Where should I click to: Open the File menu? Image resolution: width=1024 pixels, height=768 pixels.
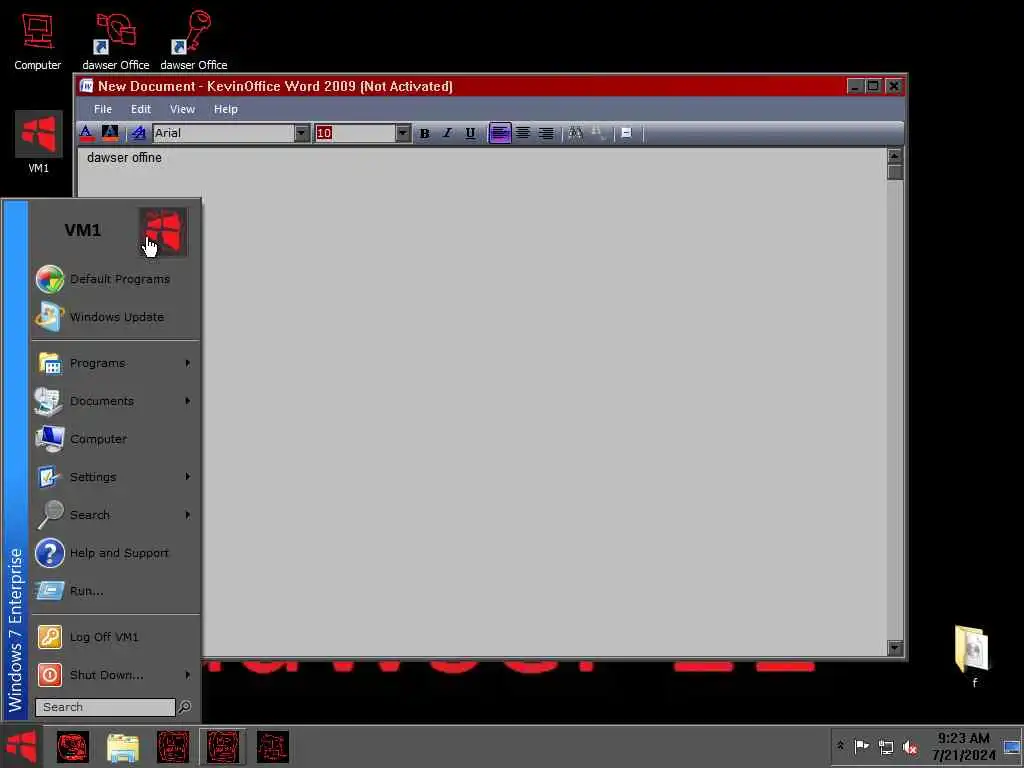pyautogui.click(x=103, y=109)
